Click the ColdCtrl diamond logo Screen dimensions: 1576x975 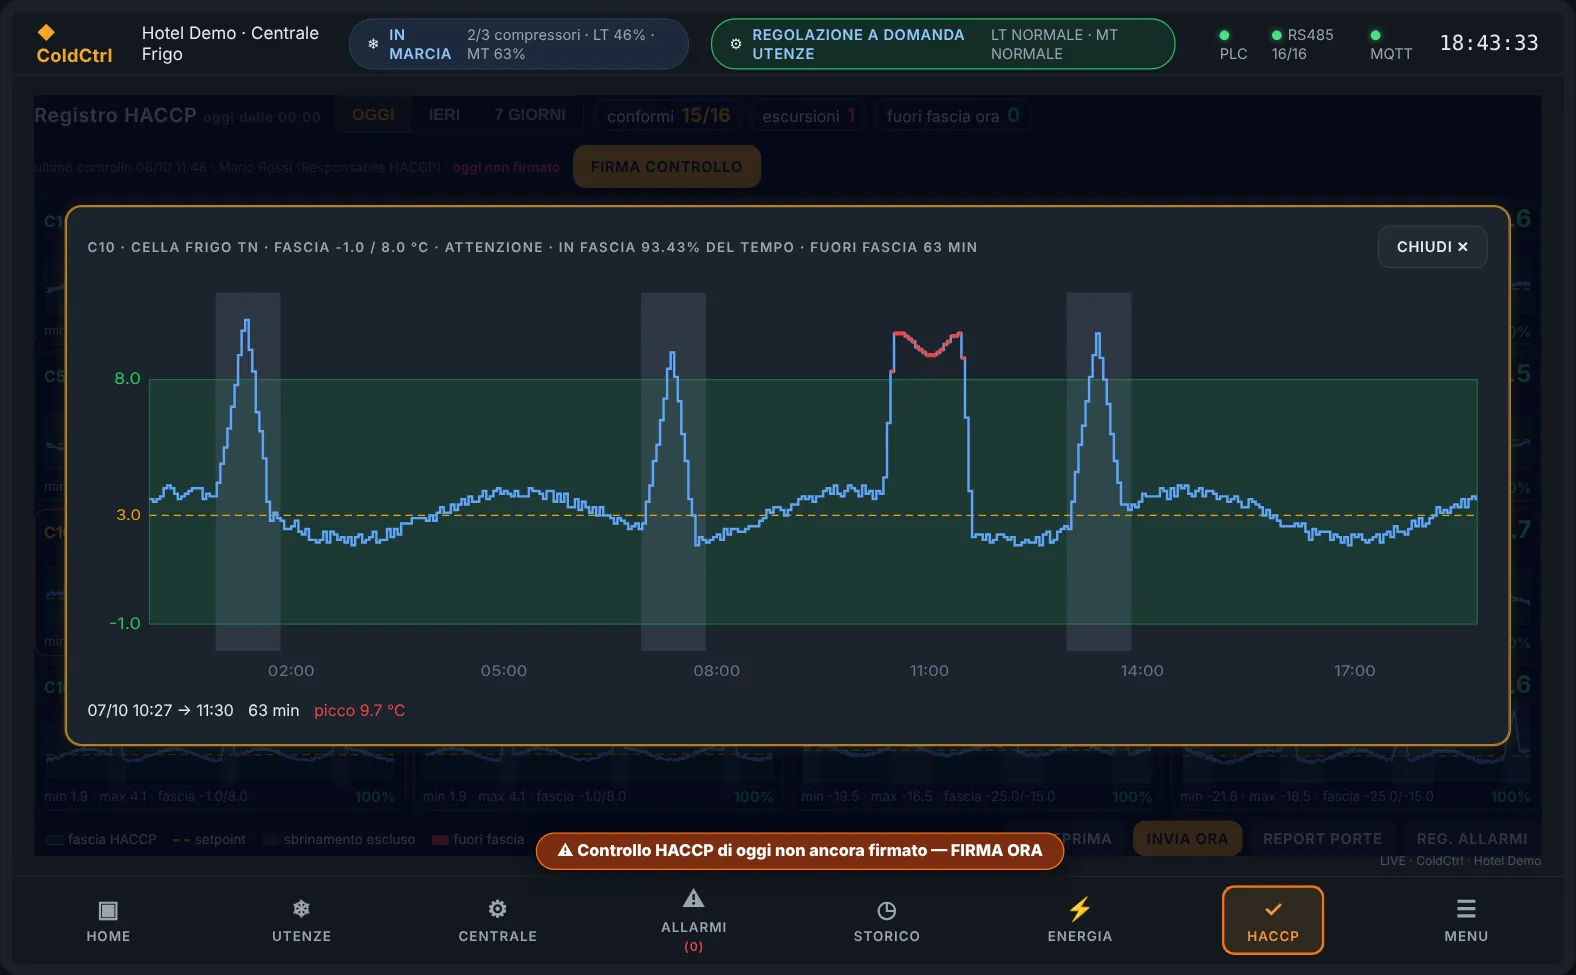46,32
